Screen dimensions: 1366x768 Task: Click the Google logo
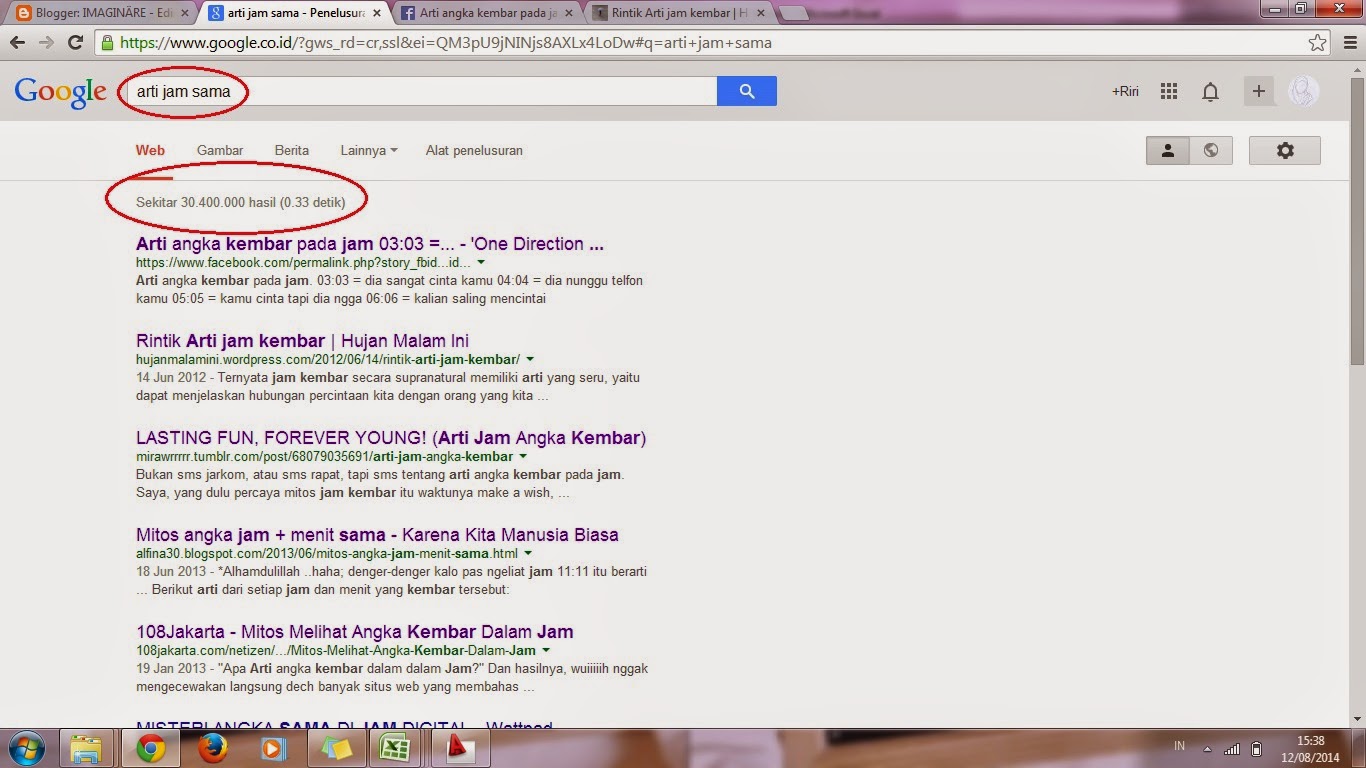(60, 92)
